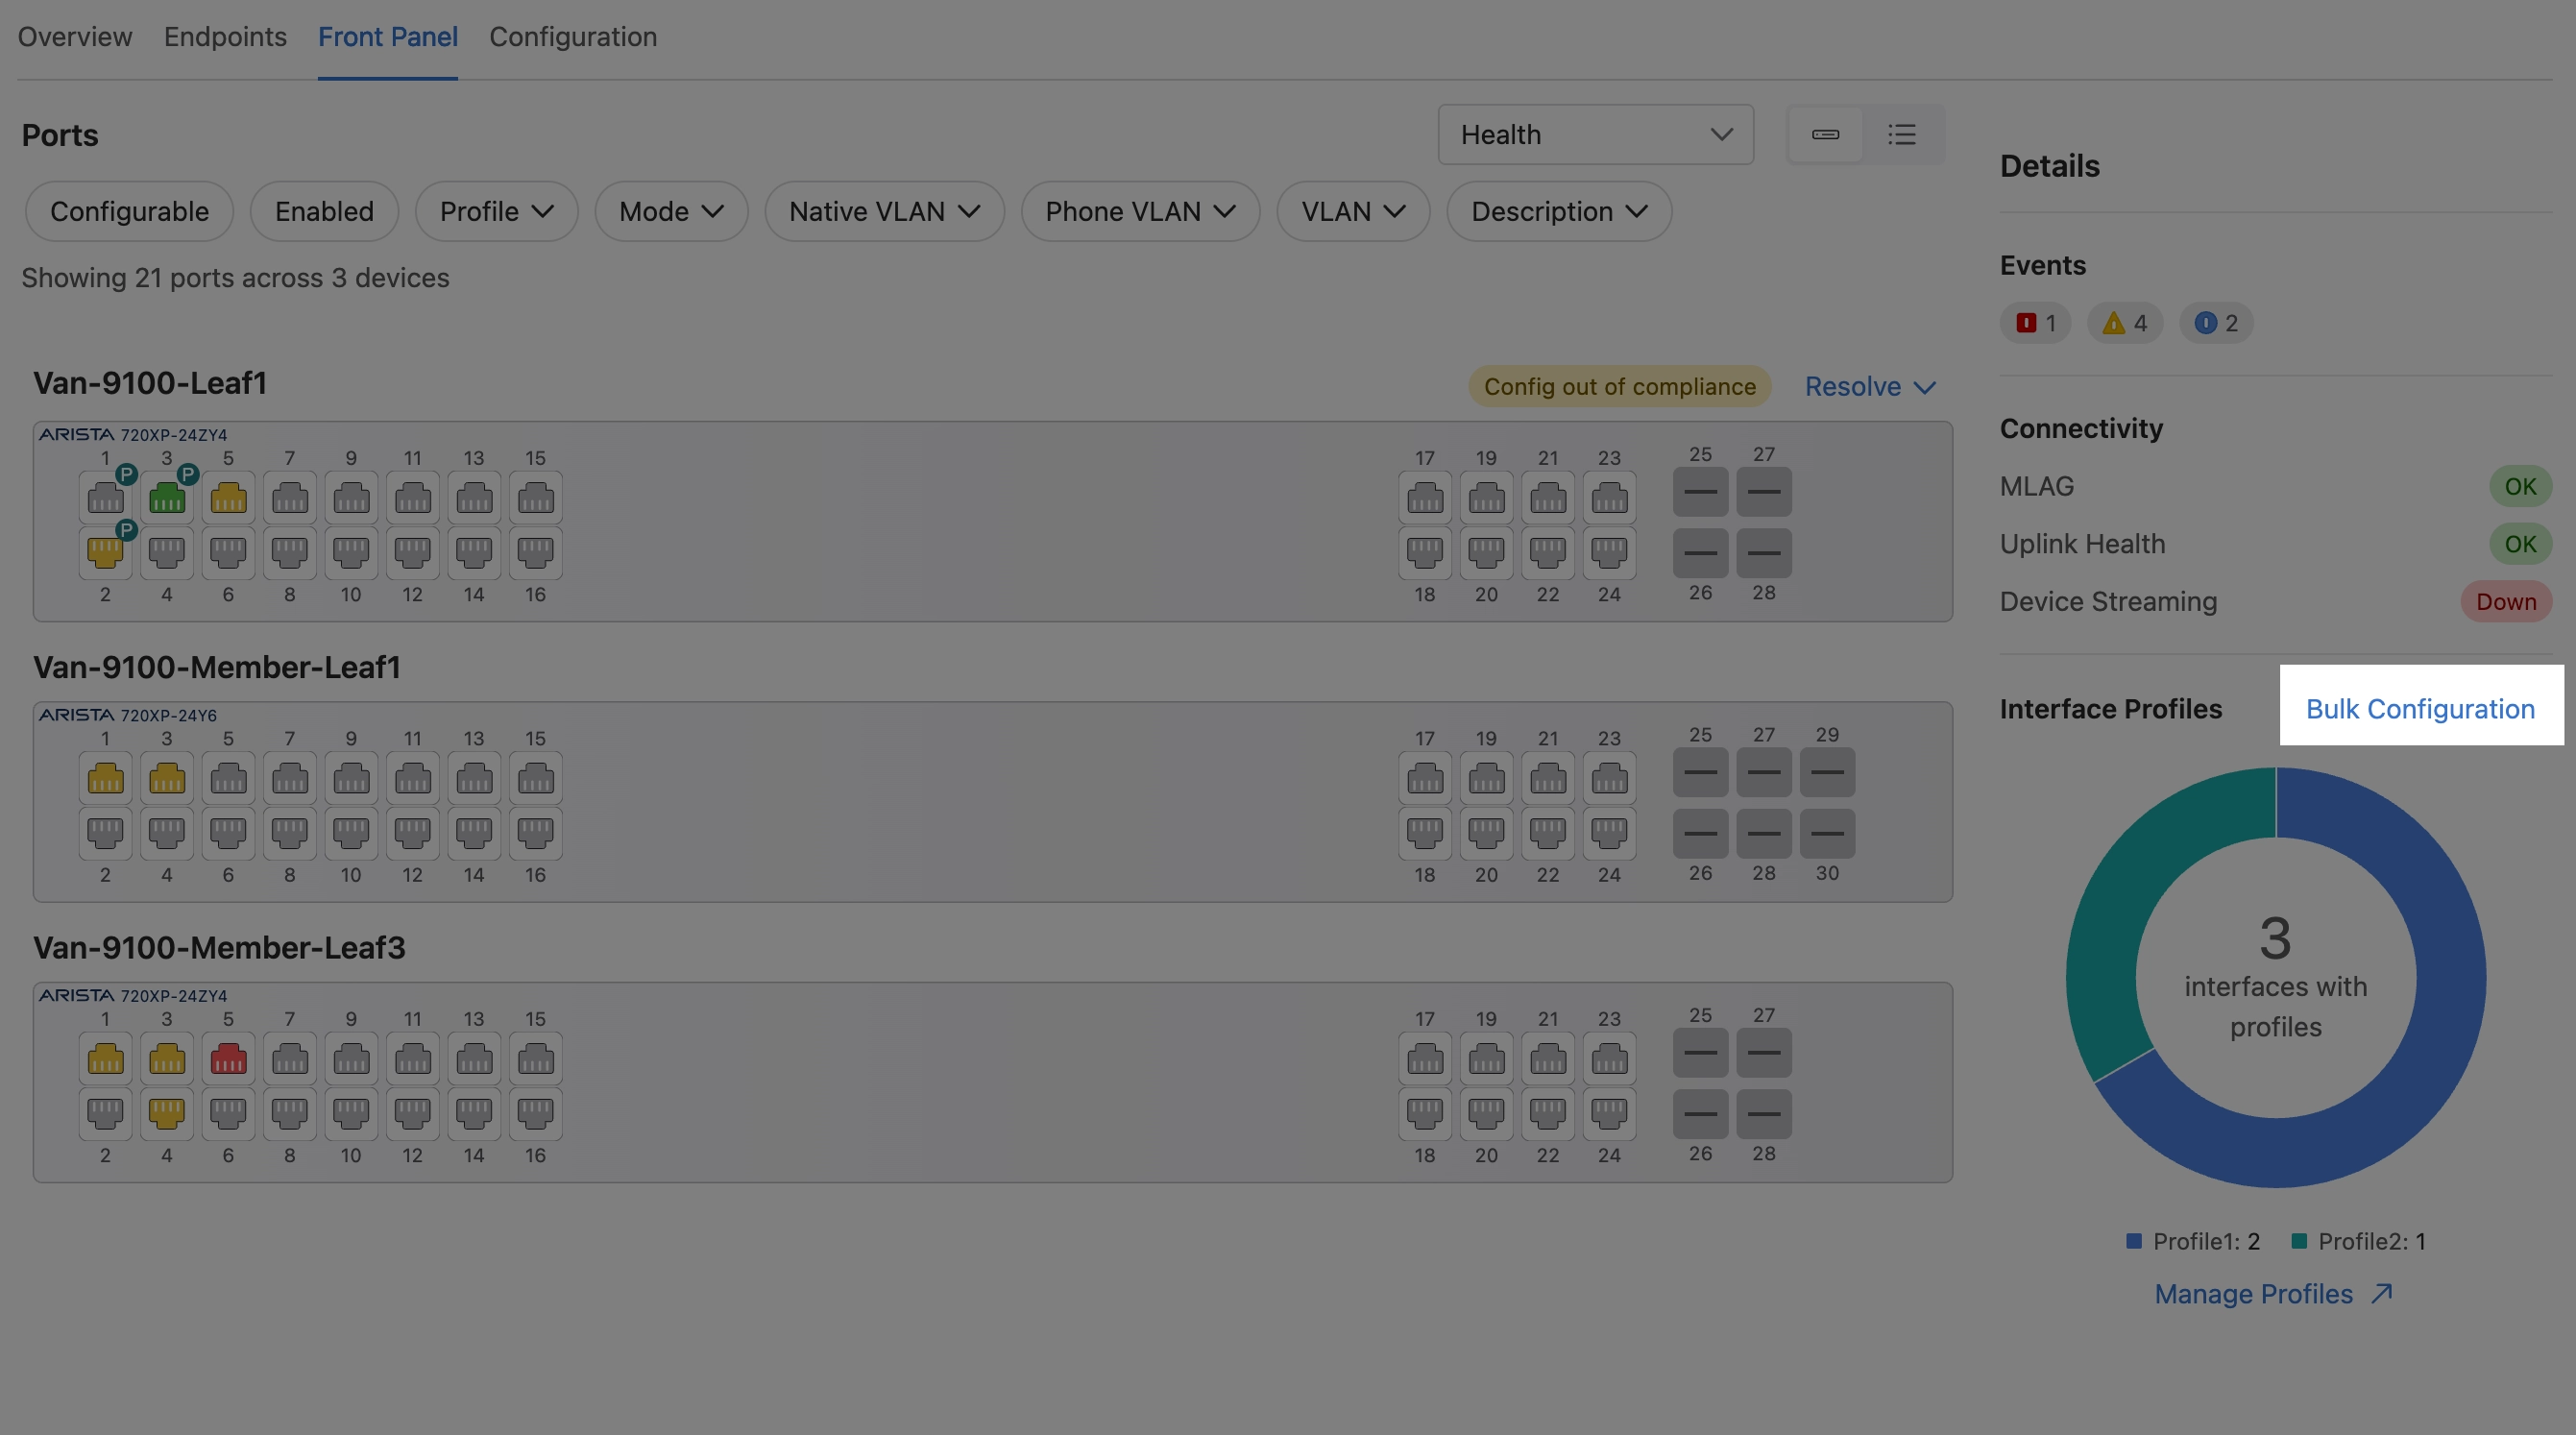
Task: Select yellow port 4 on Van-9100-Member-Leaf3
Action: point(167,1113)
